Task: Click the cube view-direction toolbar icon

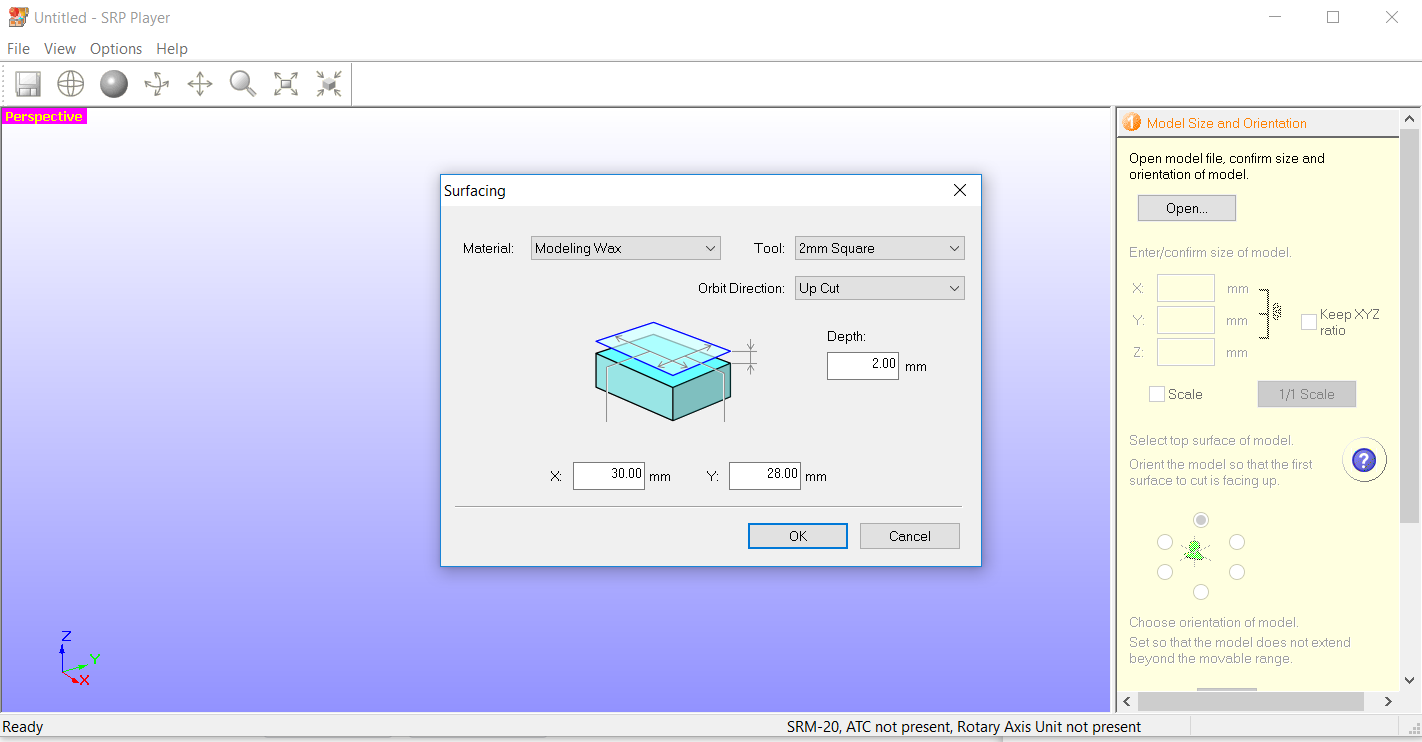Action: point(329,84)
